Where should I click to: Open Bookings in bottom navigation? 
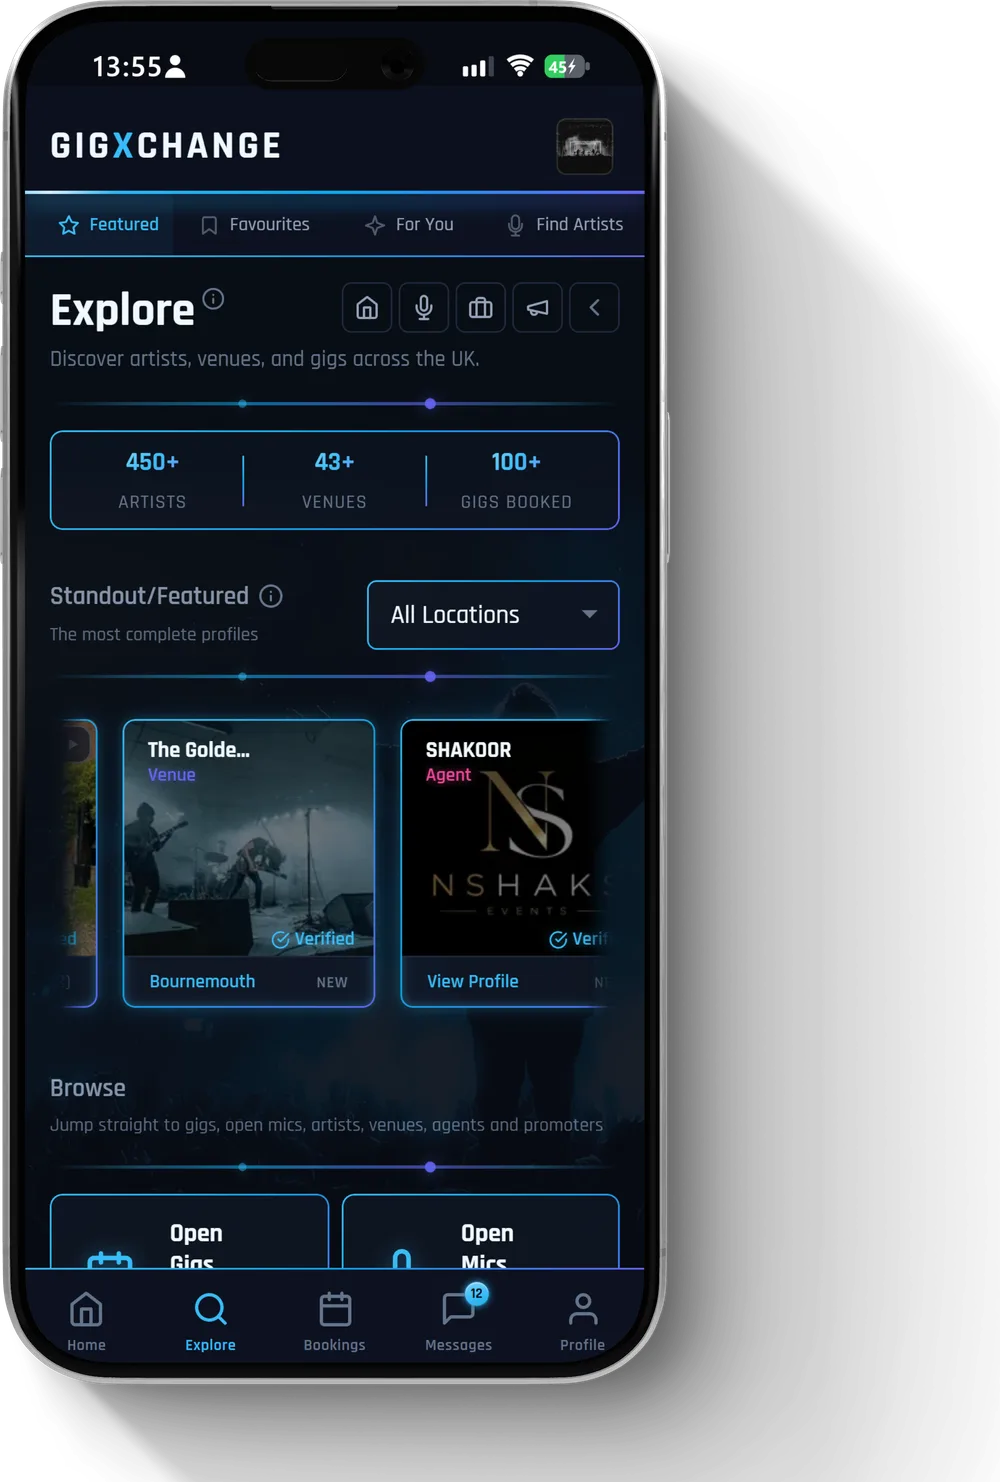(335, 1321)
